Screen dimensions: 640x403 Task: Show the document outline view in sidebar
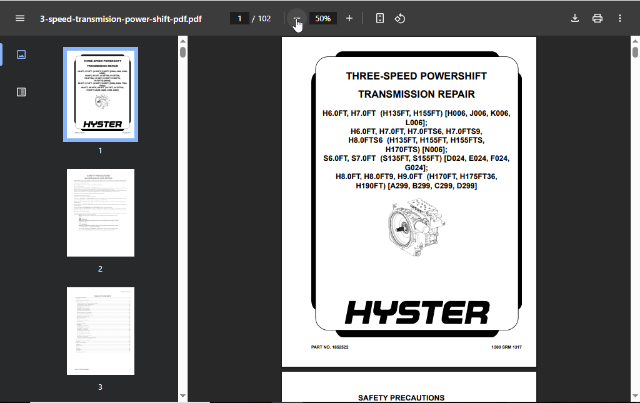click(x=21, y=92)
